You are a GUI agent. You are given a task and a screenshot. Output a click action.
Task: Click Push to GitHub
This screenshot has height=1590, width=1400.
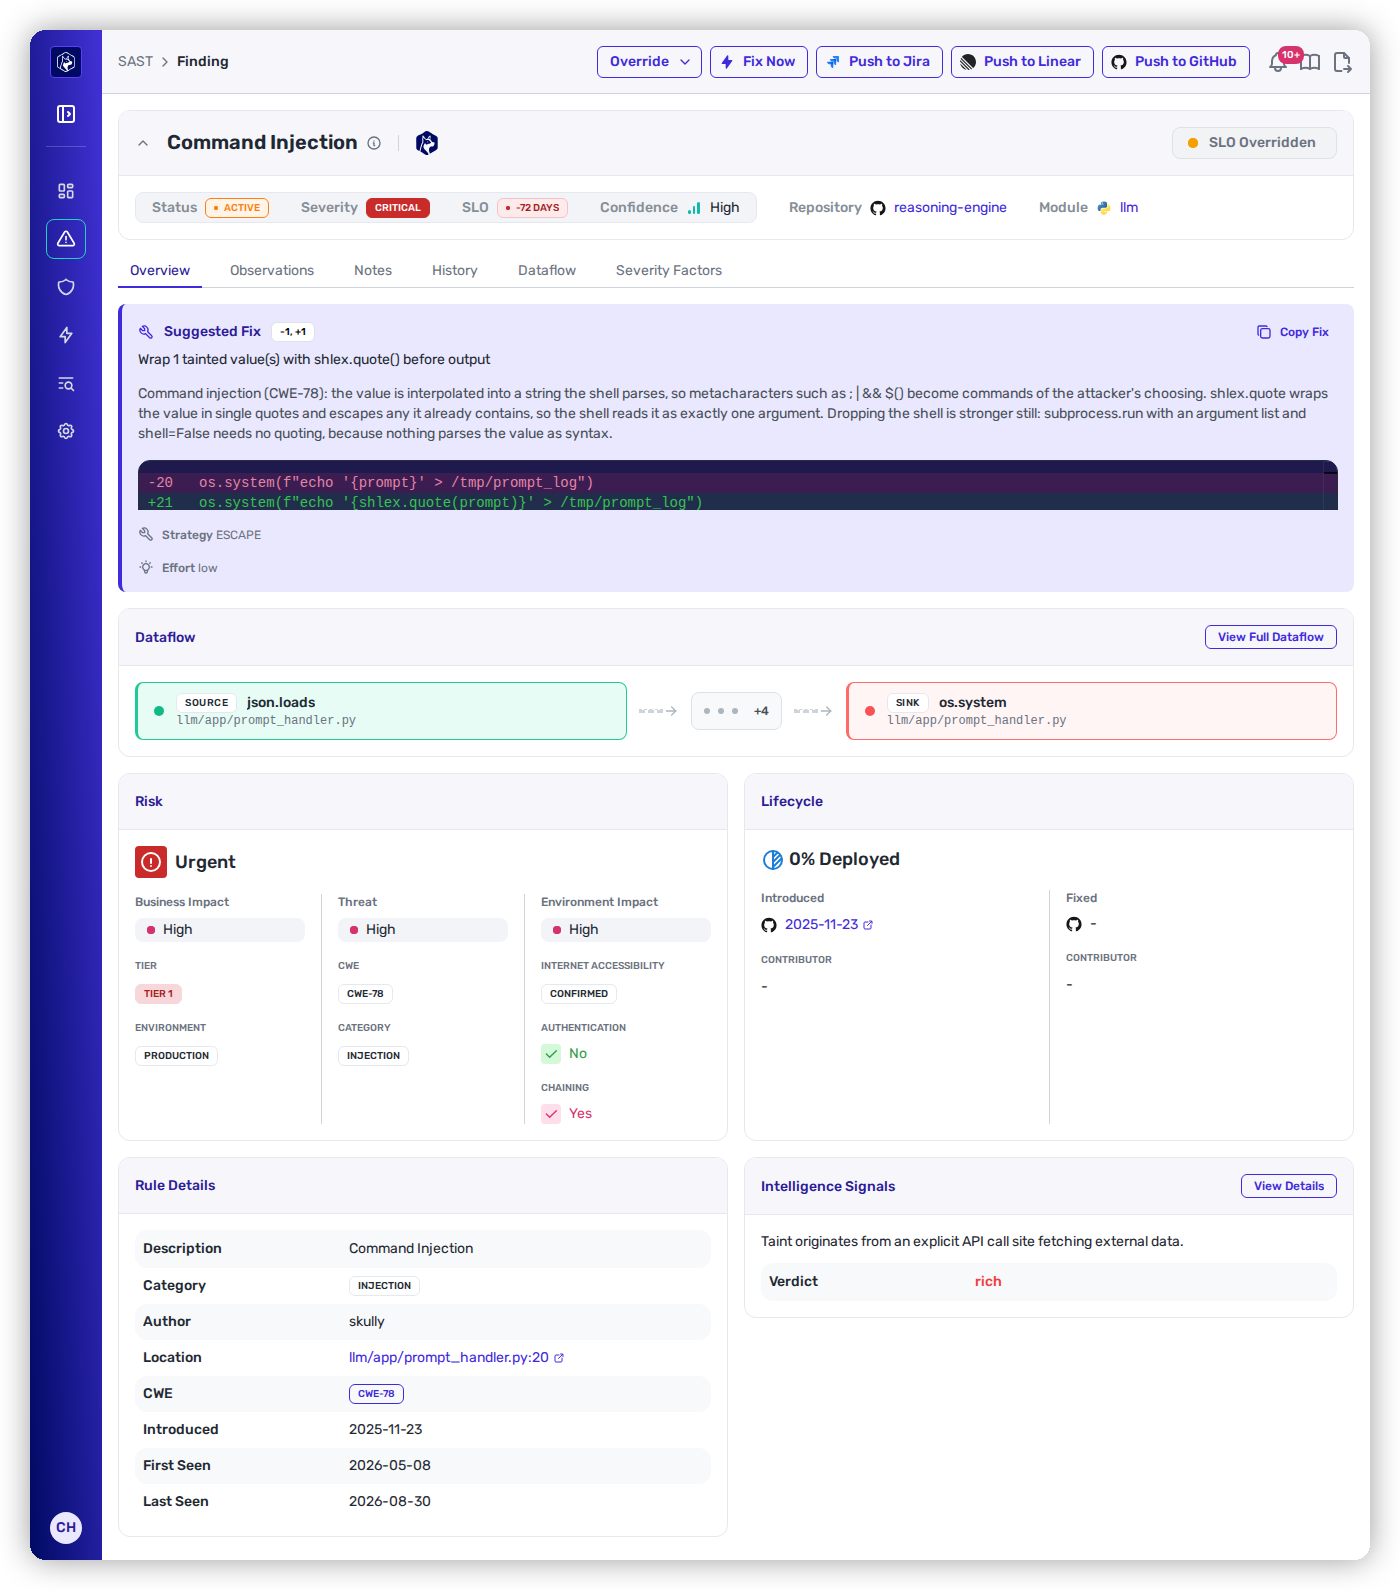tap(1176, 62)
